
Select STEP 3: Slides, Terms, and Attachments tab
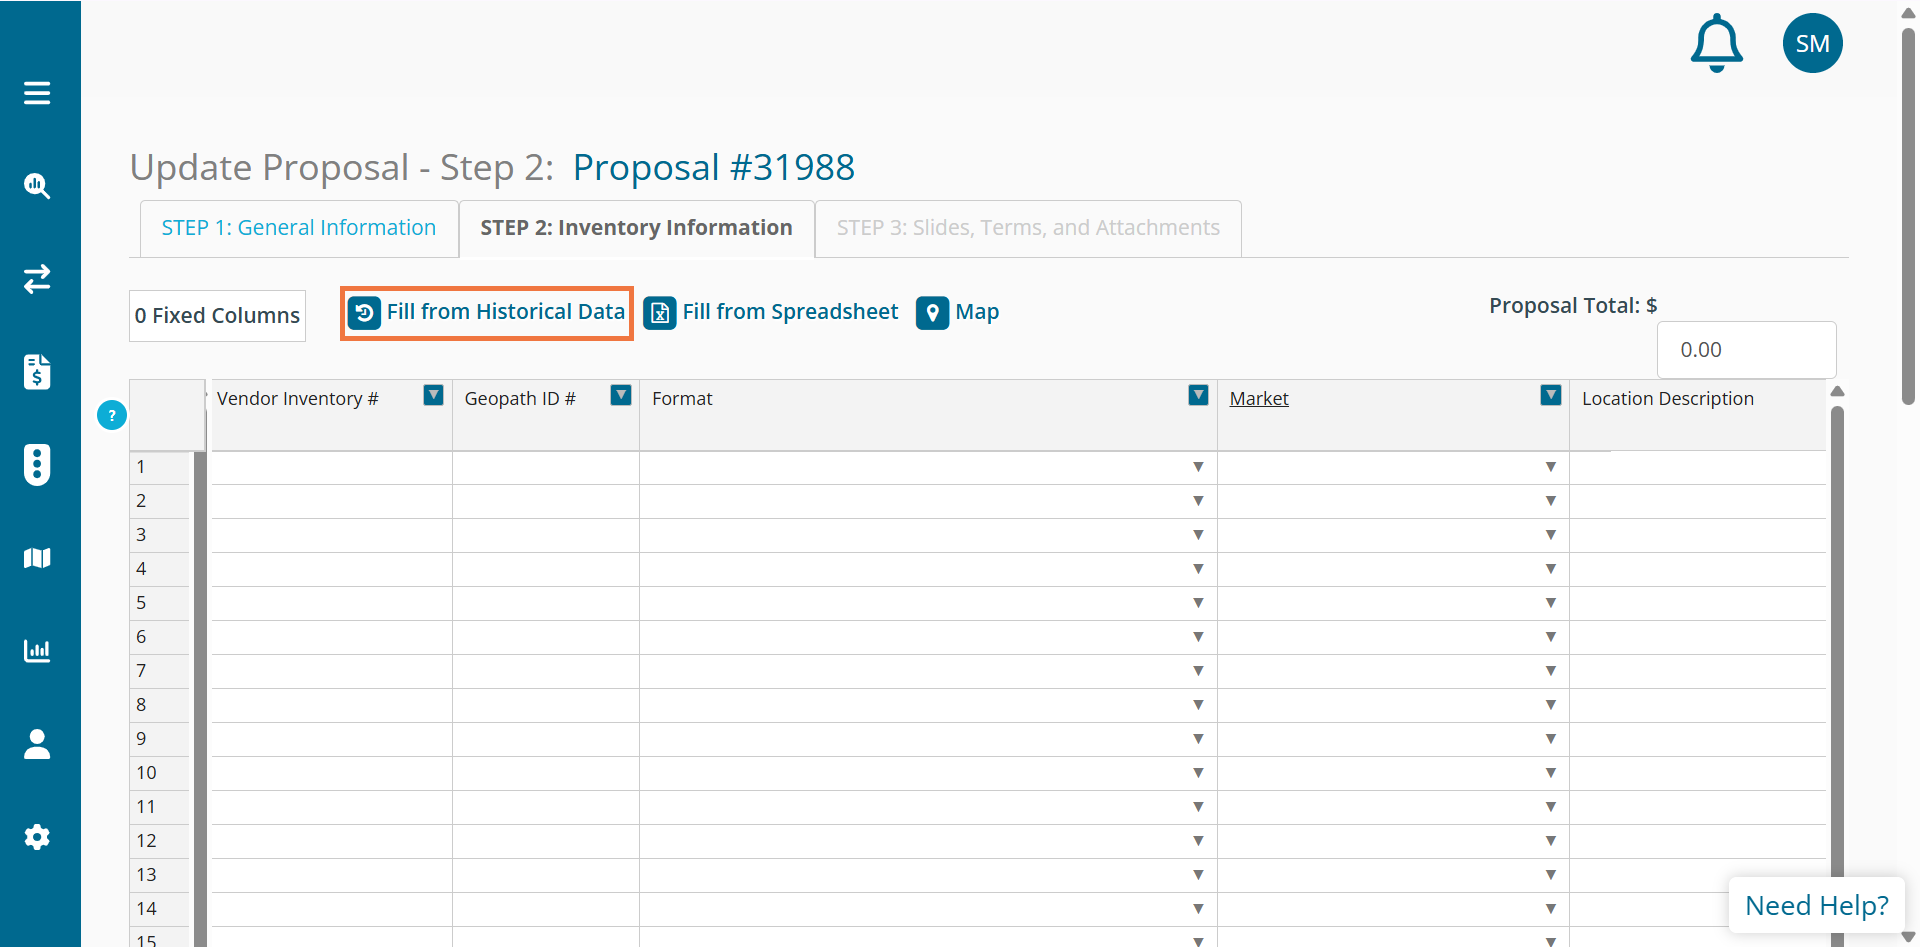point(1028,228)
